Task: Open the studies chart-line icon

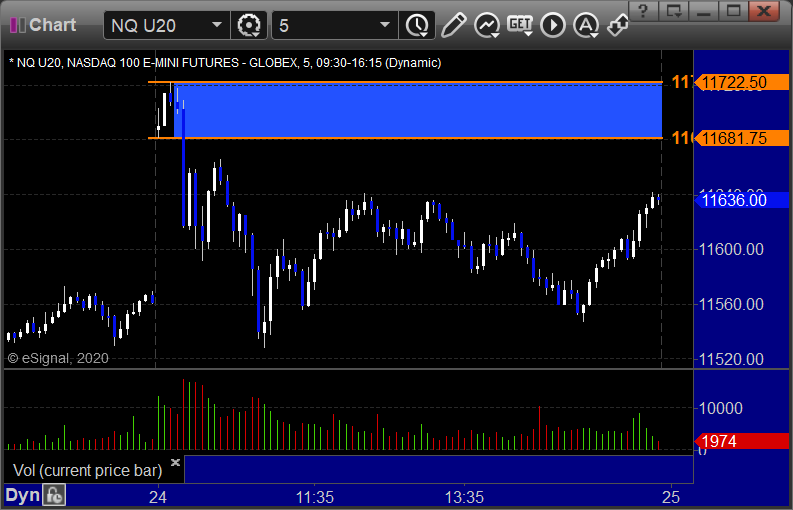Action: pos(487,25)
